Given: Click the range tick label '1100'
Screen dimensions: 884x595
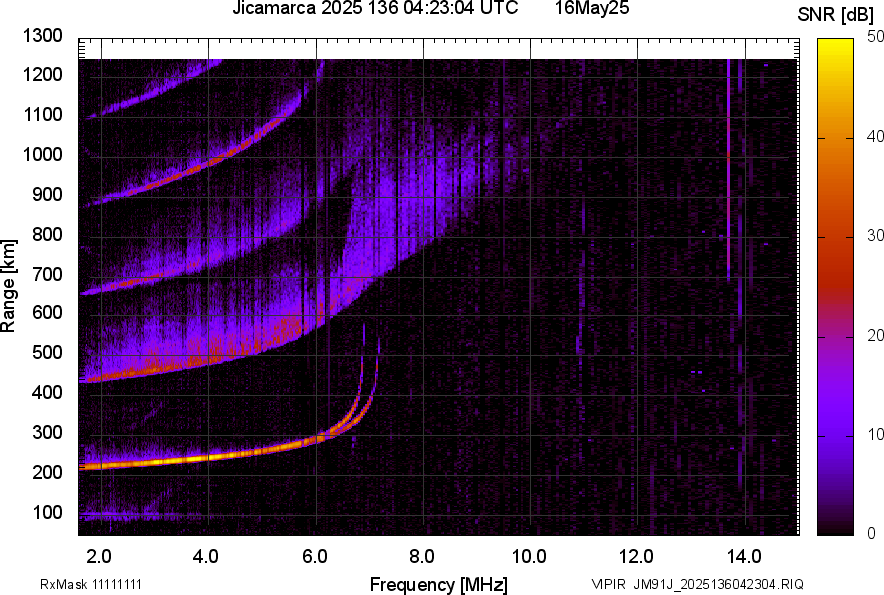Looking at the screenshot, I should (x=43, y=114).
